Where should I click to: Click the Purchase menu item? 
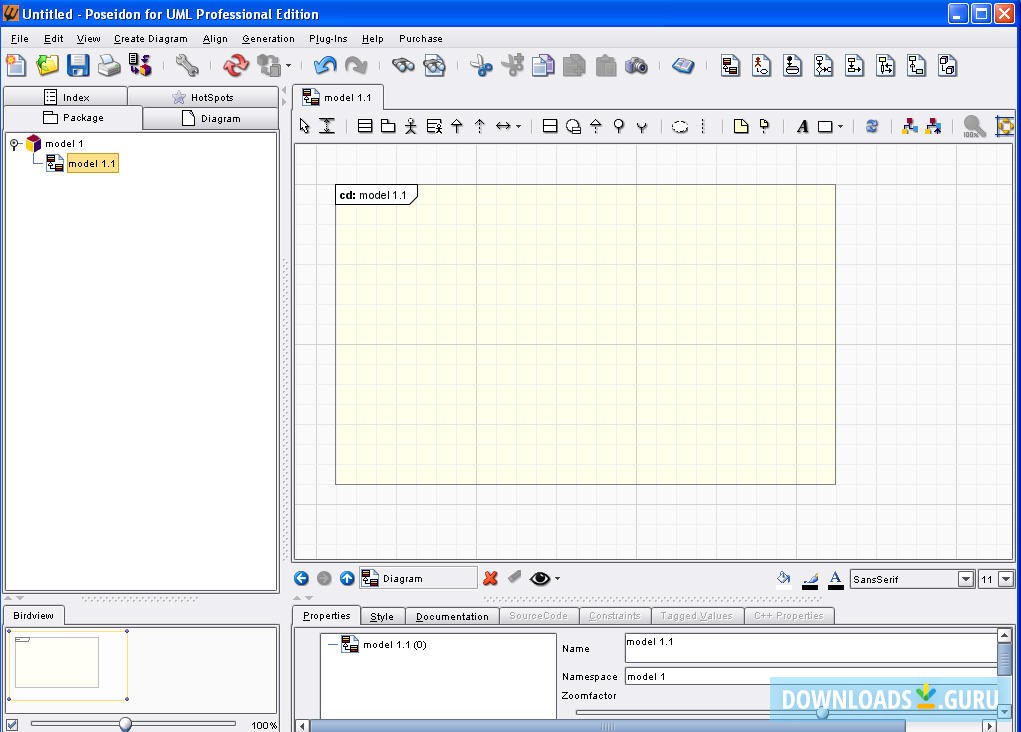coord(420,38)
